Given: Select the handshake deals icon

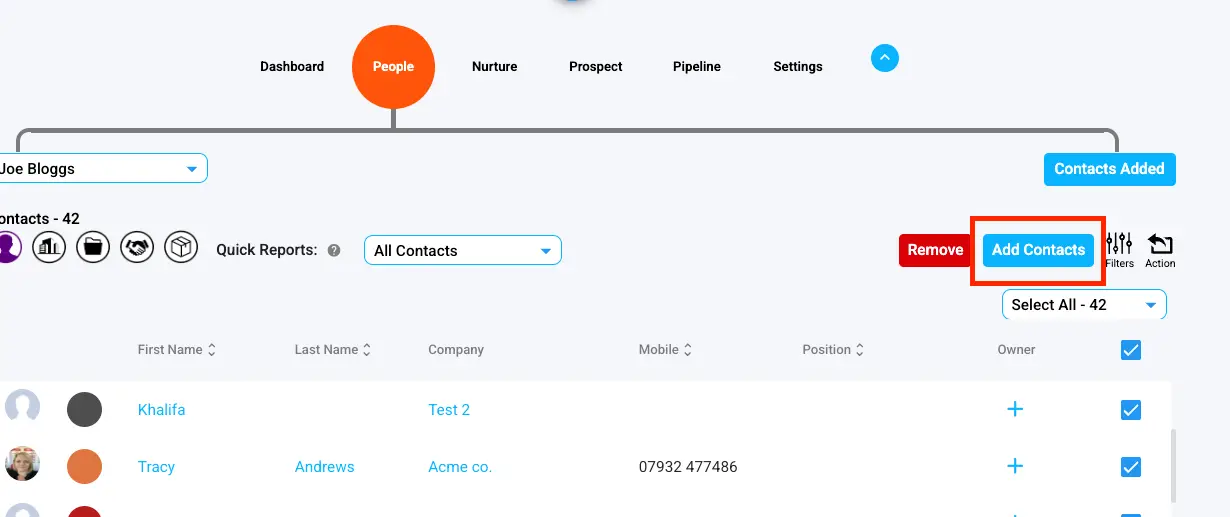Looking at the screenshot, I should 137,247.
